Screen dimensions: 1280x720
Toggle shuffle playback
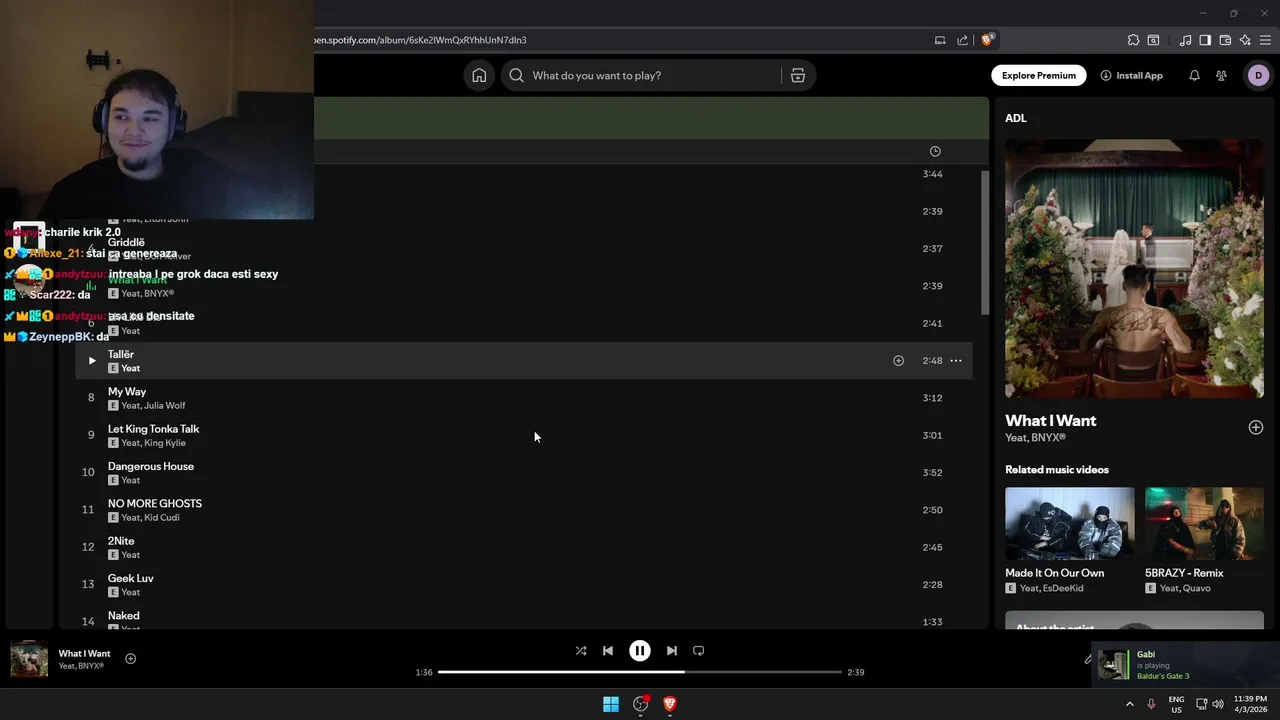[x=581, y=650]
